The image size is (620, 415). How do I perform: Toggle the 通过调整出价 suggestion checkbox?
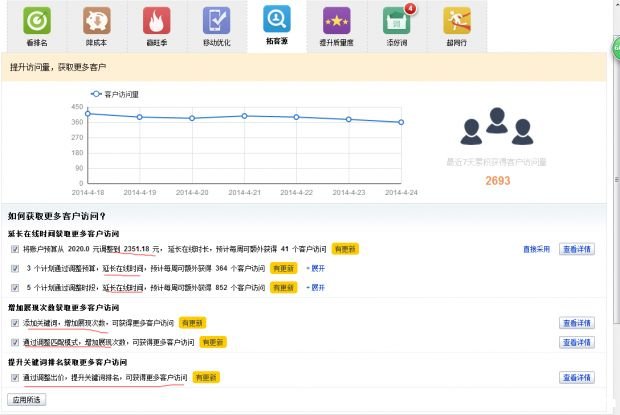tap(15, 377)
